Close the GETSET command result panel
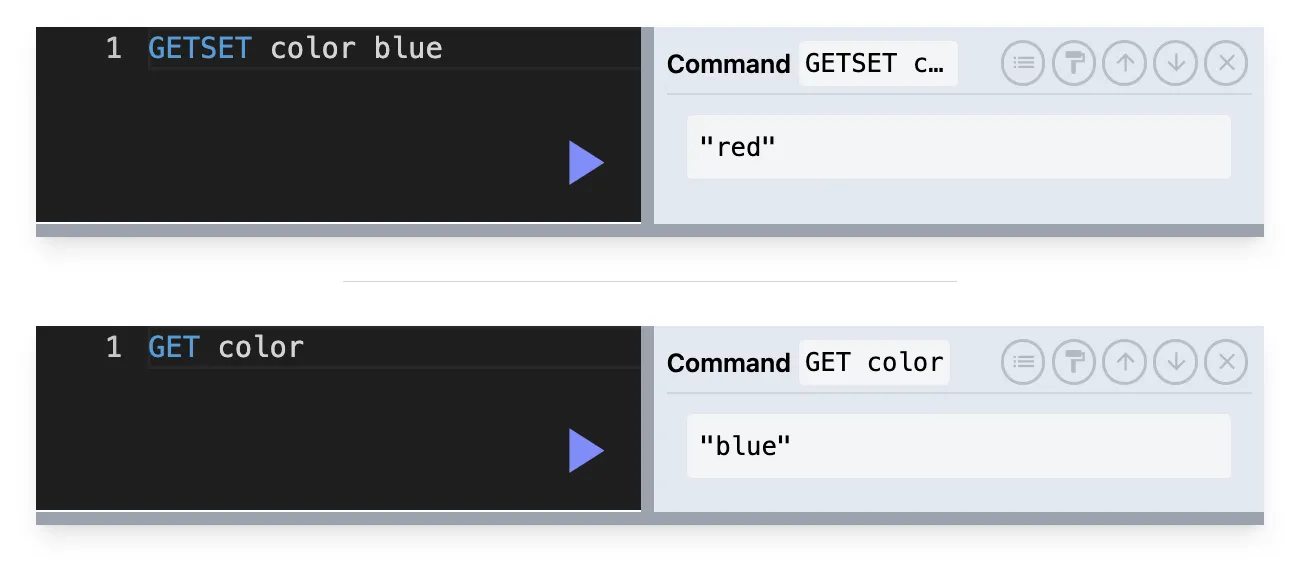Screen dimensions: 1308x564 click(x=1227, y=64)
